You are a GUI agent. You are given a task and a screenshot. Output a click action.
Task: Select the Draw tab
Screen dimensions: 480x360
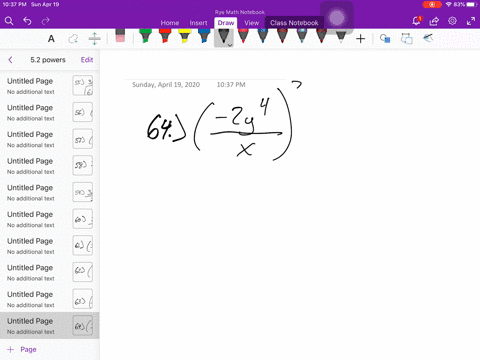pyautogui.click(x=226, y=23)
